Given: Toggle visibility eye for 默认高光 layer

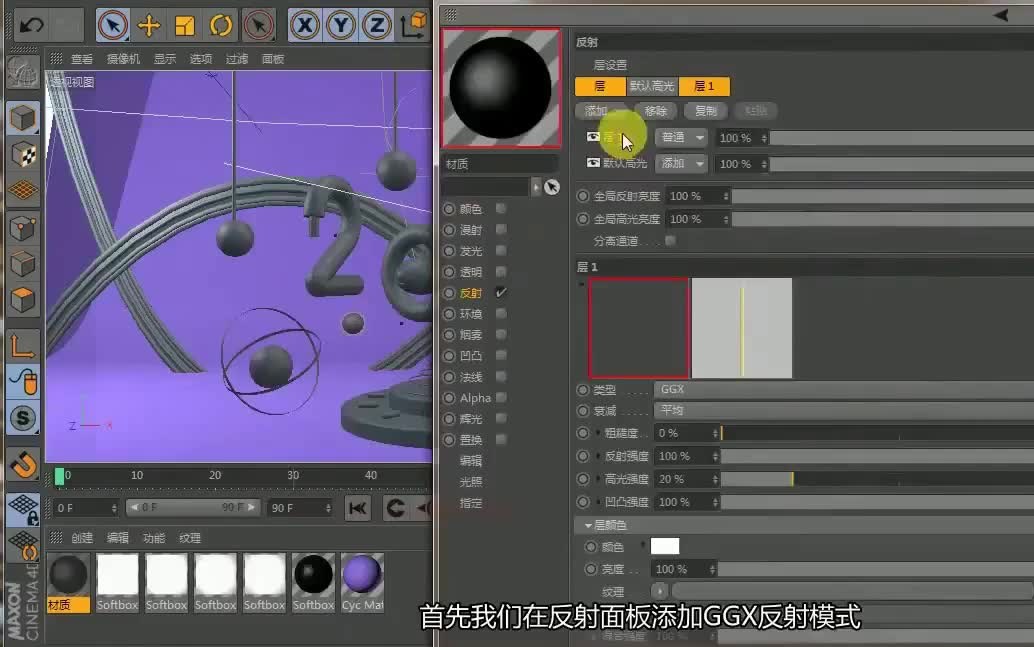Looking at the screenshot, I should (x=593, y=163).
